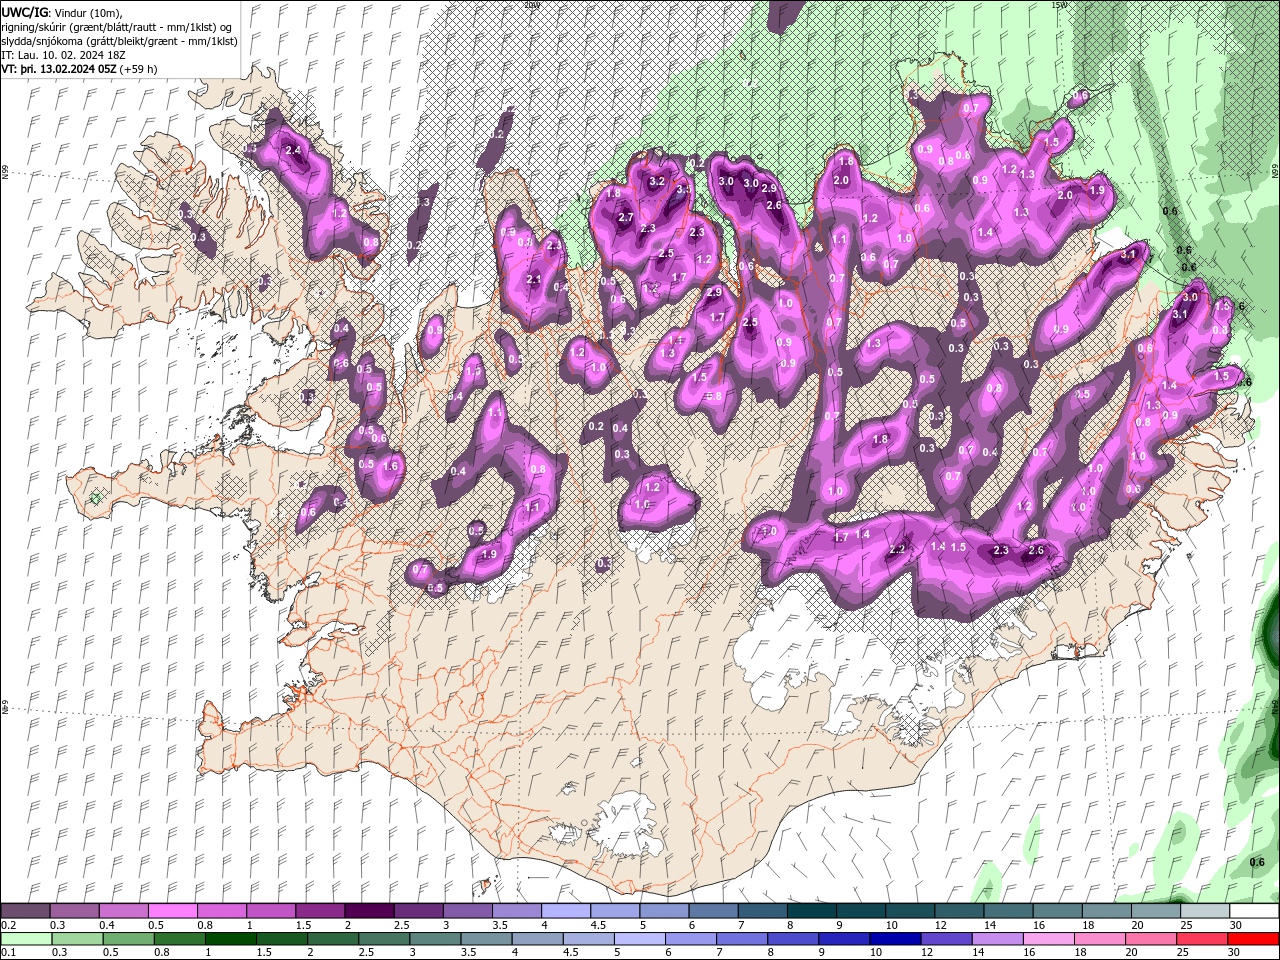Pick the bright red rain swatch for 30
1280x960 pixels.
(1254, 939)
